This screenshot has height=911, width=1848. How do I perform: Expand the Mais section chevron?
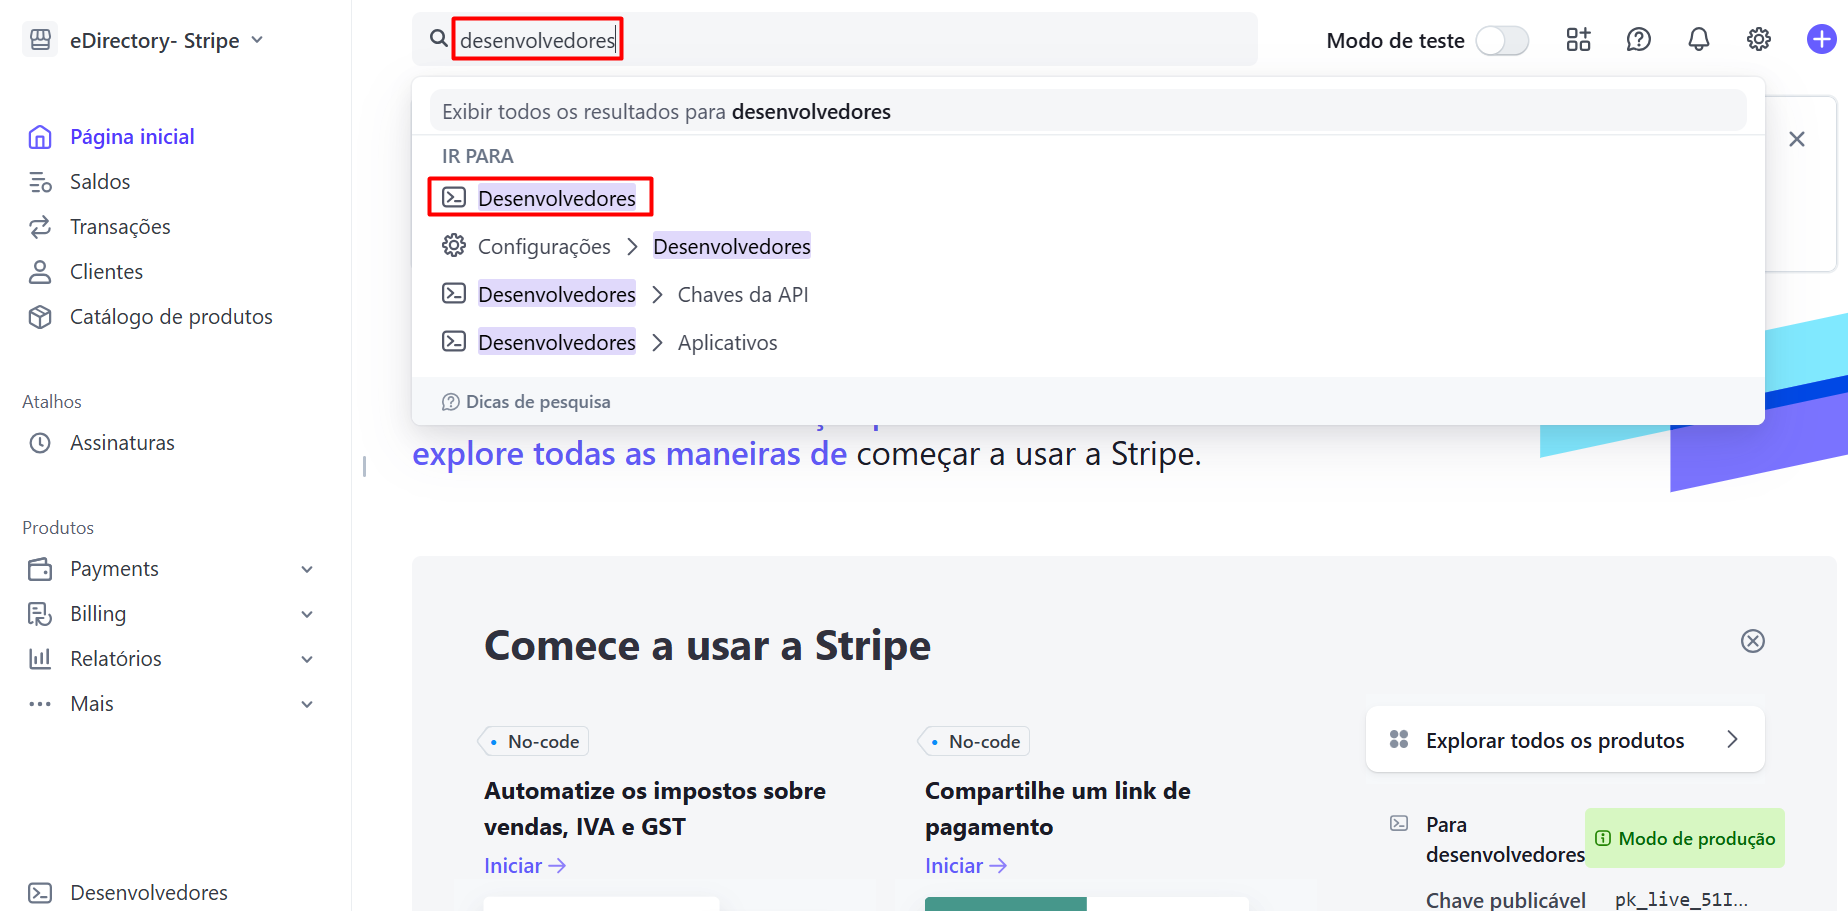tap(307, 704)
